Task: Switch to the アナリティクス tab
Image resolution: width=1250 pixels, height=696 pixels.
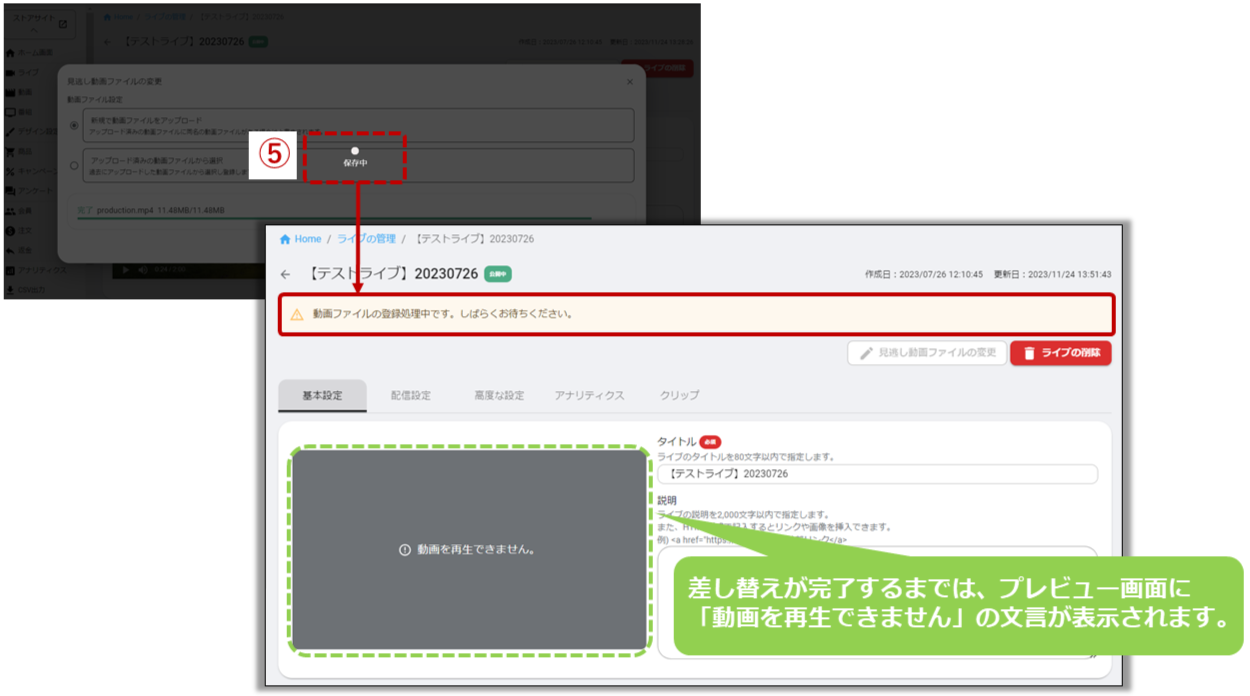Action: click(x=589, y=396)
